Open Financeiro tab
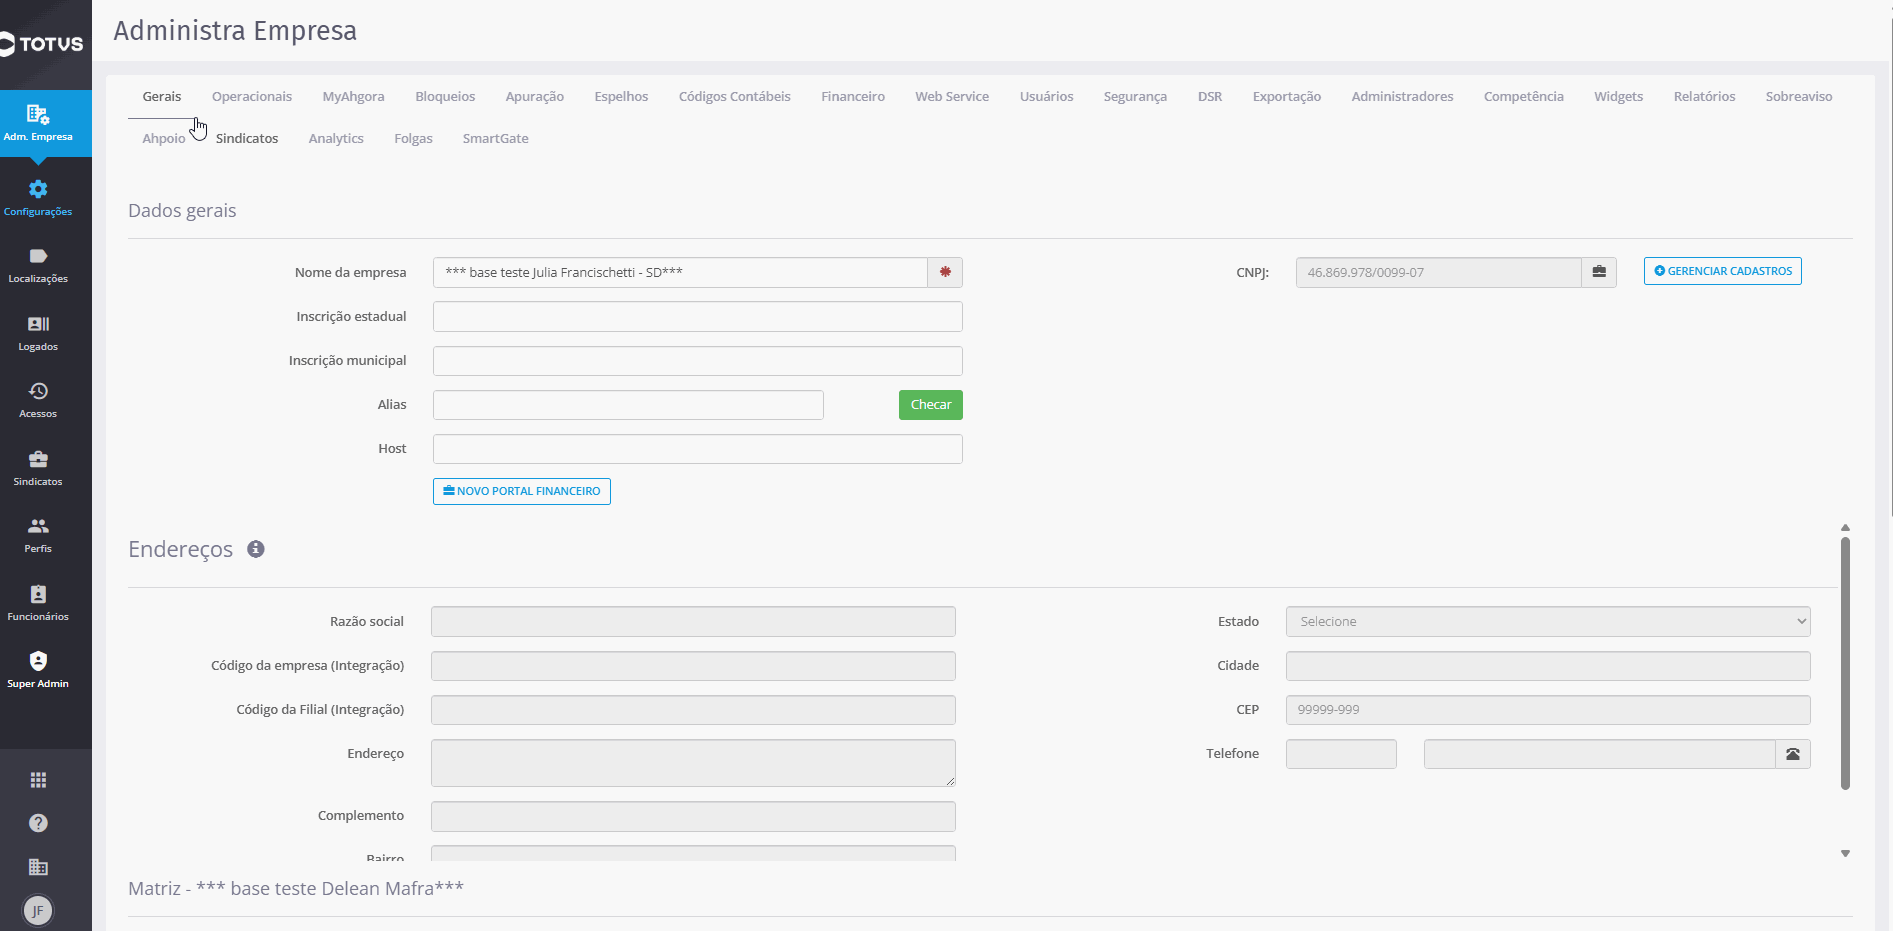 point(853,96)
